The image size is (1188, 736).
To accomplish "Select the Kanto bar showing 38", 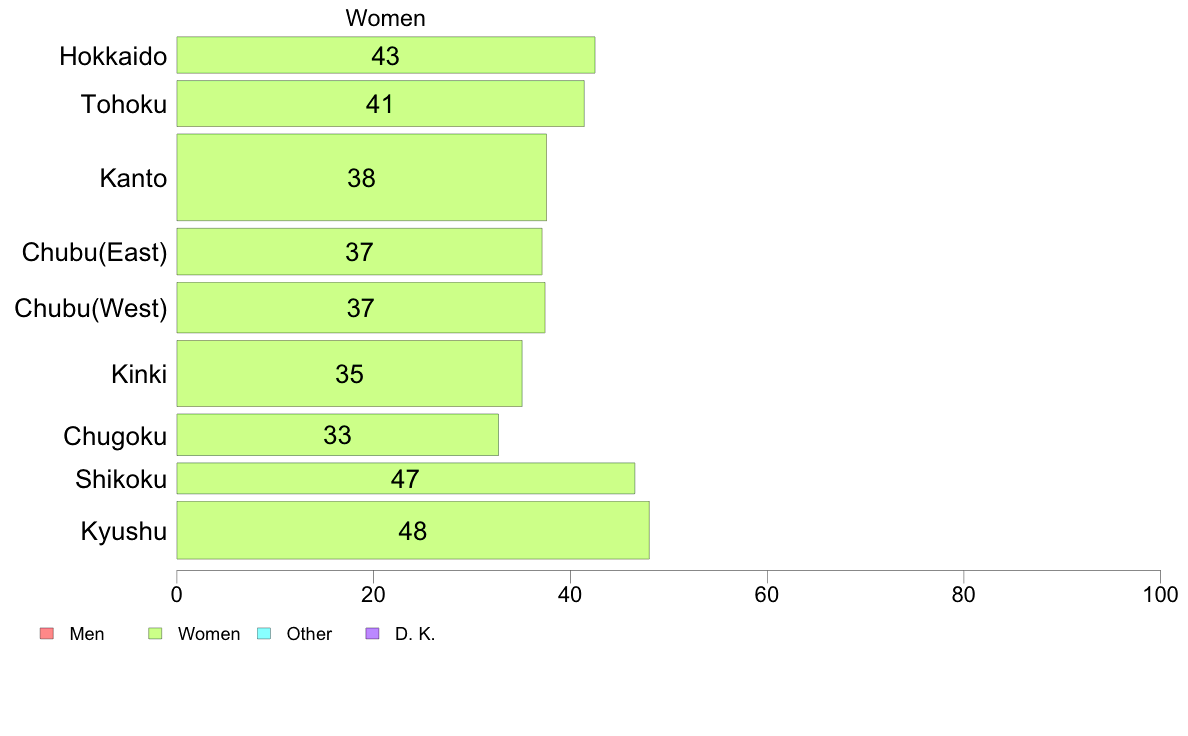I will [361, 177].
